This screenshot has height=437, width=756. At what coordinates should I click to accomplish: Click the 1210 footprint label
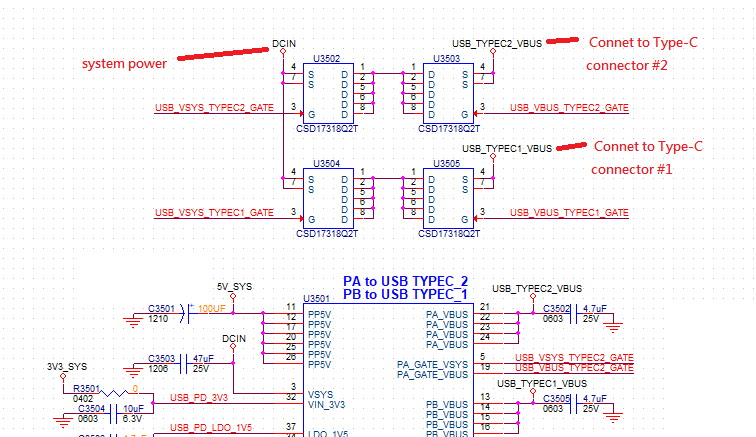point(158,319)
